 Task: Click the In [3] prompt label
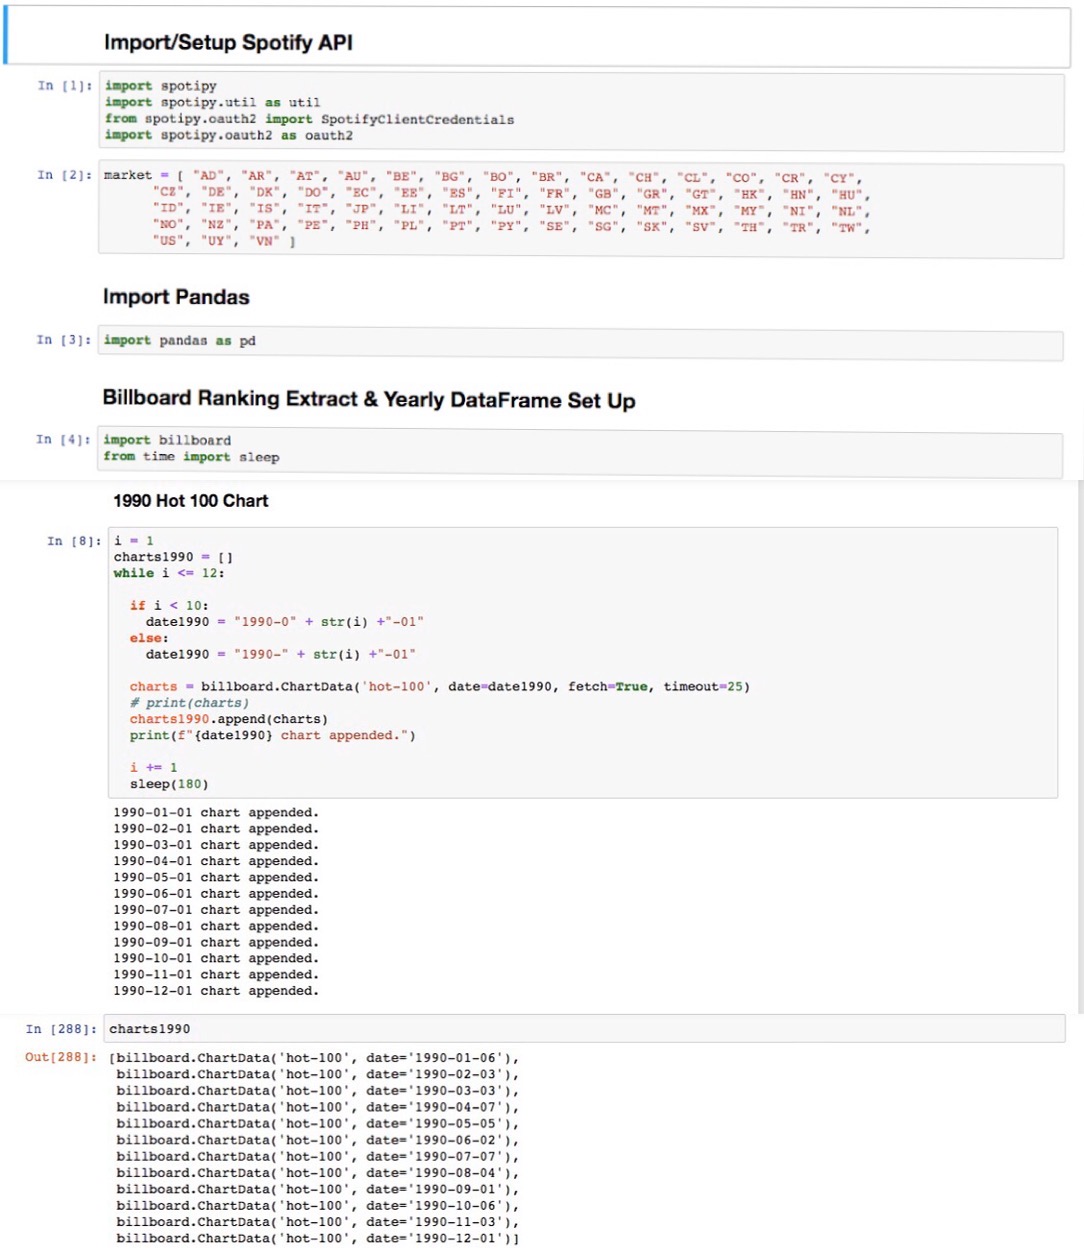tap(64, 340)
